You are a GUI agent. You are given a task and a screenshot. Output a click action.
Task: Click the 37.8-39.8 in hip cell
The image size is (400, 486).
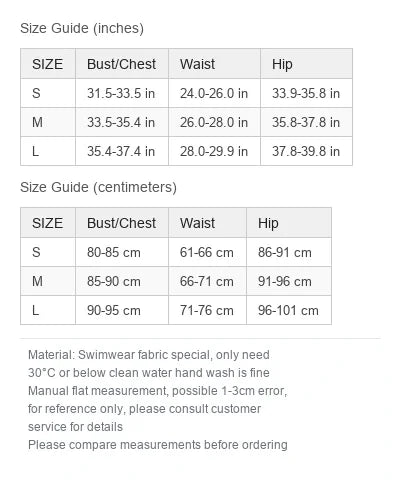click(x=306, y=151)
